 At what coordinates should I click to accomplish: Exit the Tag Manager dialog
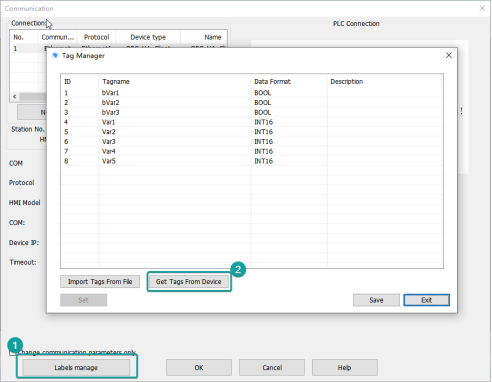pyautogui.click(x=426, y=300)
